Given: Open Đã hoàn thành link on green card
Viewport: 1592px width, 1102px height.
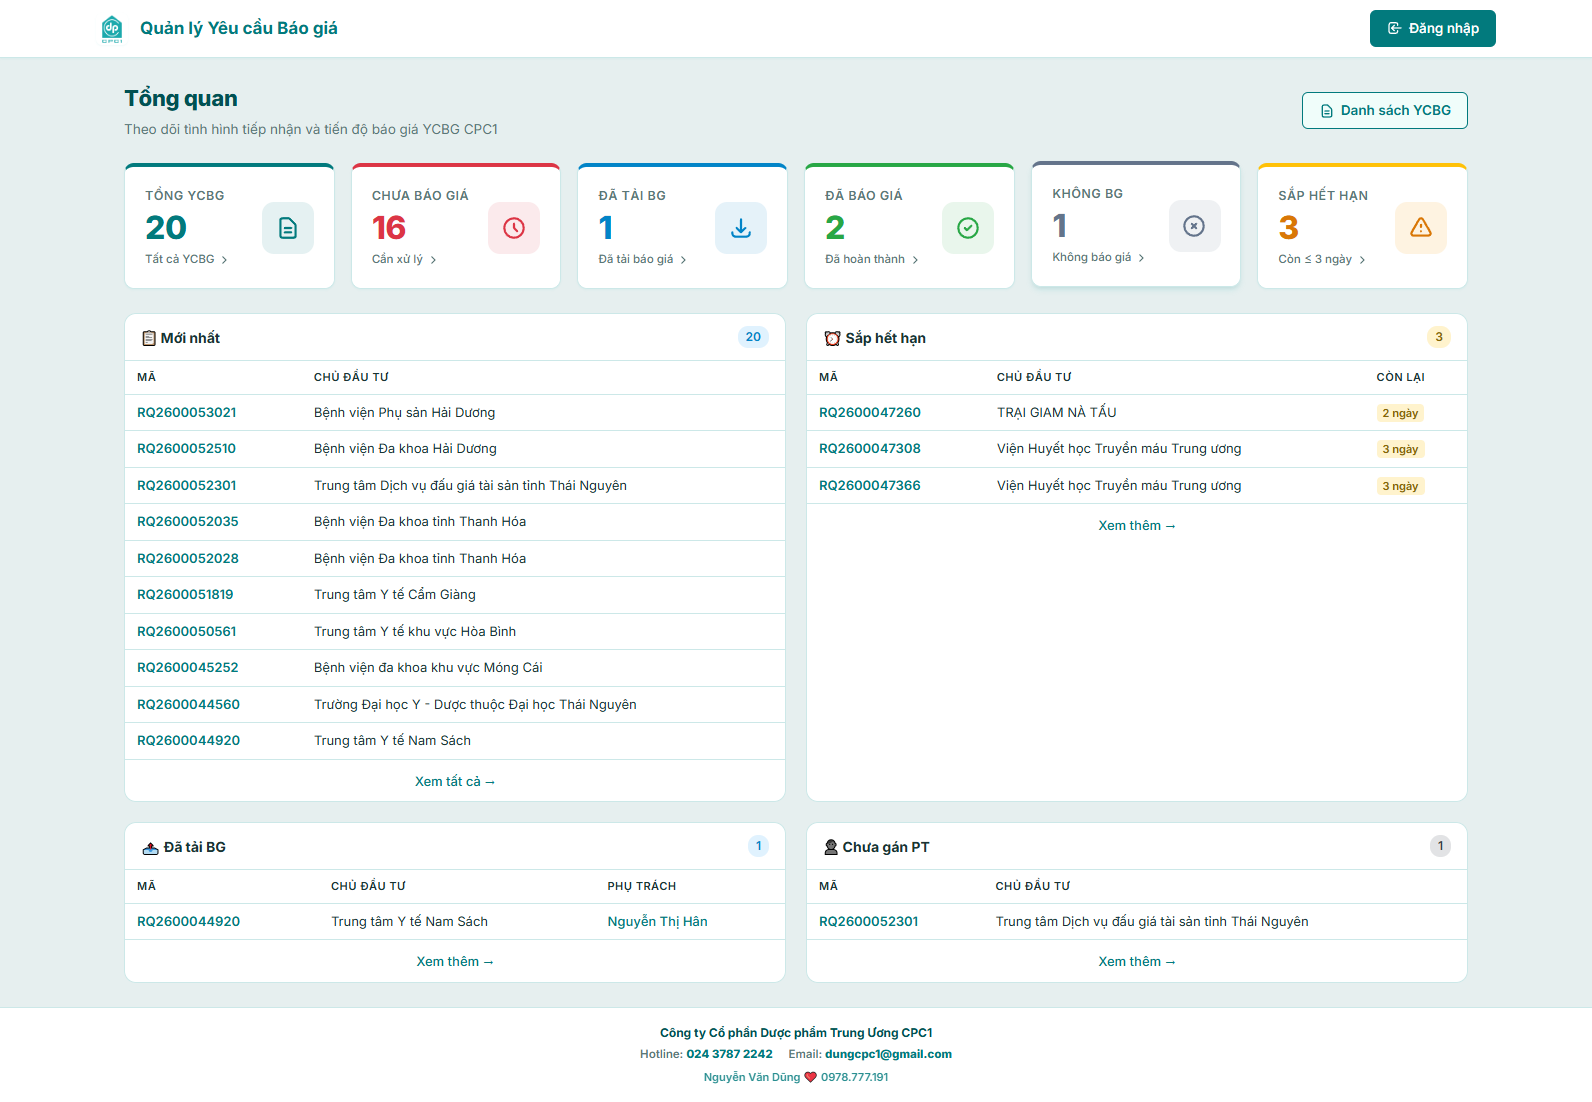Looking at the screenshot, I should tap(871, 259).
